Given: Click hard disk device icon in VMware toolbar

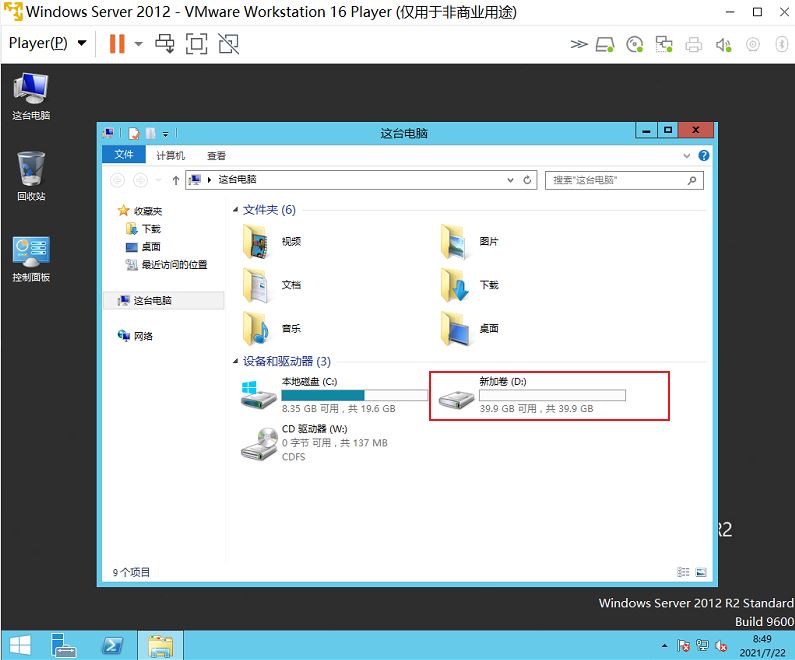Looking at the screenshot, I should pos(605,45).
